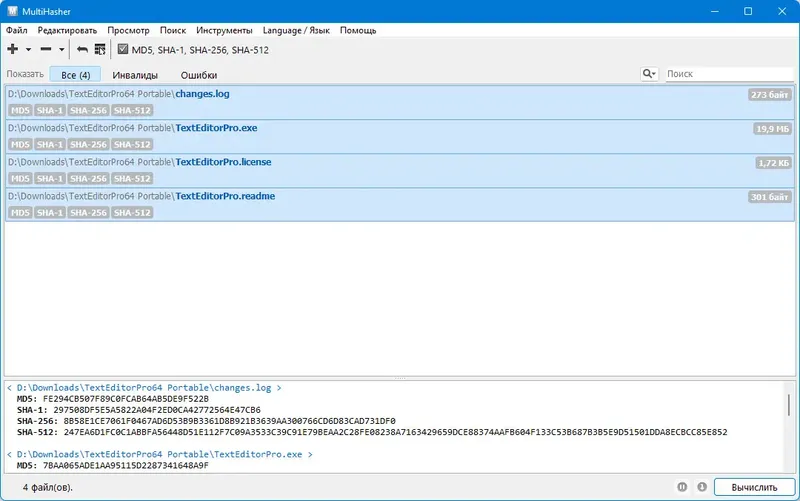Switch to the Инвалиды tab
Viewport: 800px width, 501px height.
135,75
